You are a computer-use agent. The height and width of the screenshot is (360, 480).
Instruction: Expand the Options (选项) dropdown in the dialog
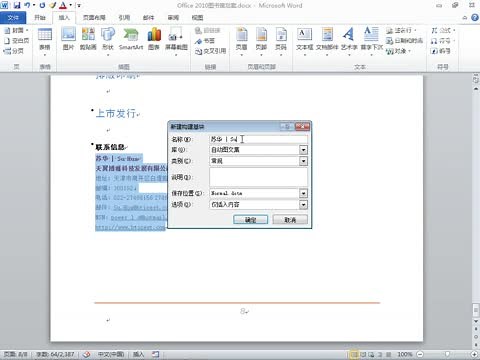click(303, 204)
